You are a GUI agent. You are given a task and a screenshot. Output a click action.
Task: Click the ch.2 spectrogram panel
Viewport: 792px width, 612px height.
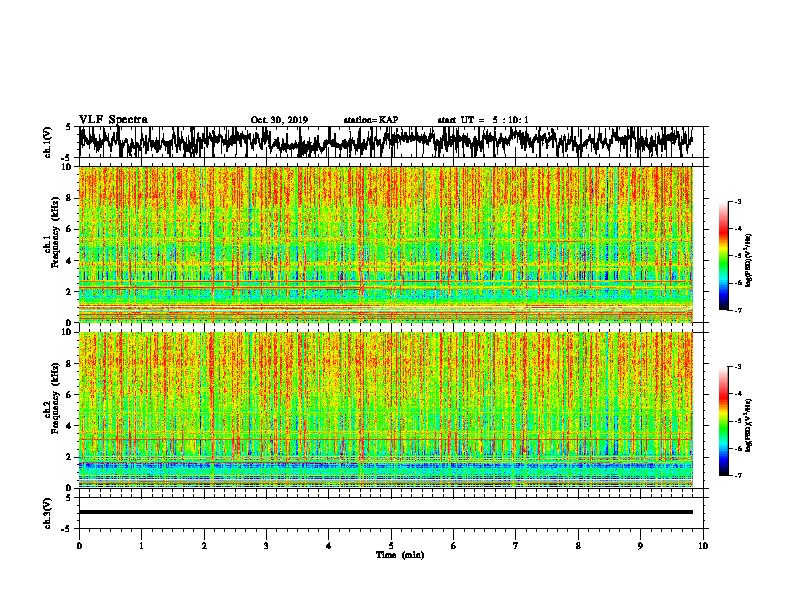coord(385,410)
